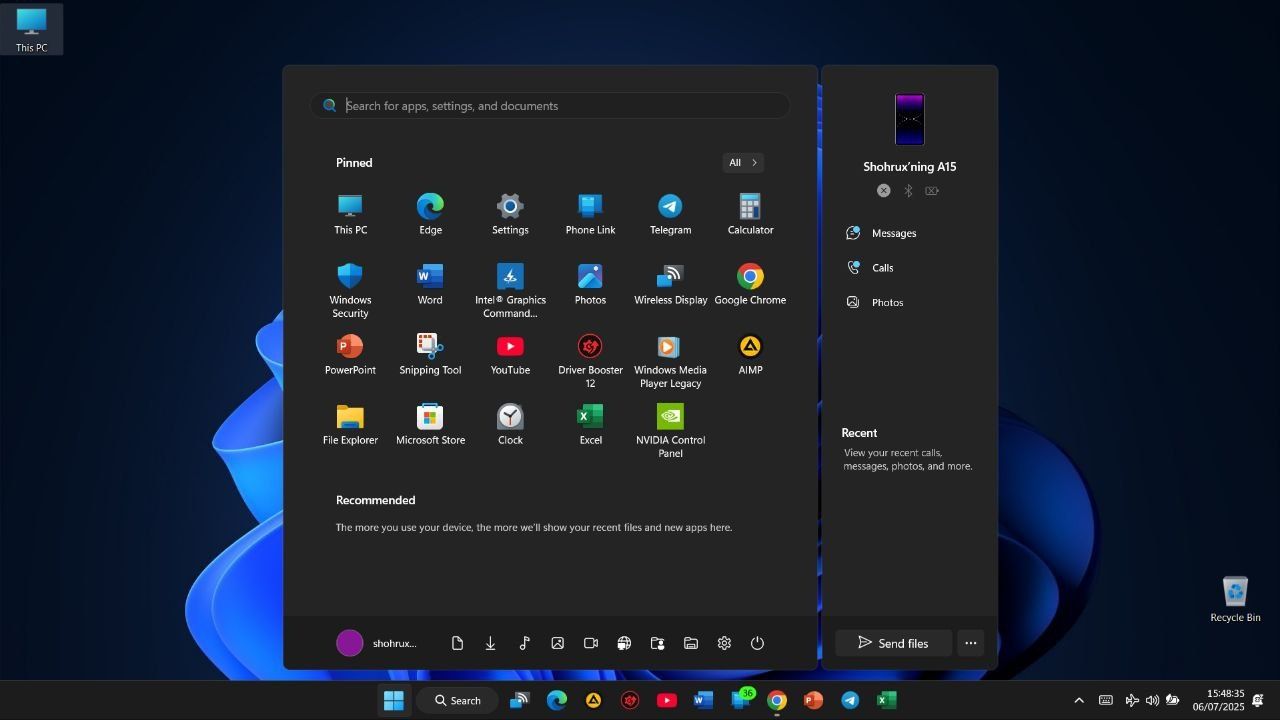This screenshot has width=1280, height=720.
Task: Open the Snipping Tool pinned app
Action: (430, 355)
